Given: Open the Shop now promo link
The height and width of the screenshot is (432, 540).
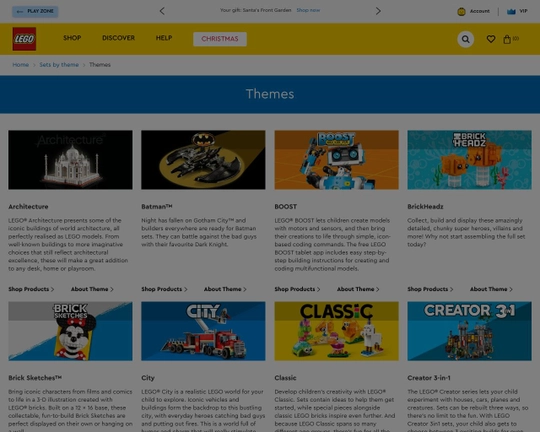Looking at the screenshot, I should [x=308, y=10].
